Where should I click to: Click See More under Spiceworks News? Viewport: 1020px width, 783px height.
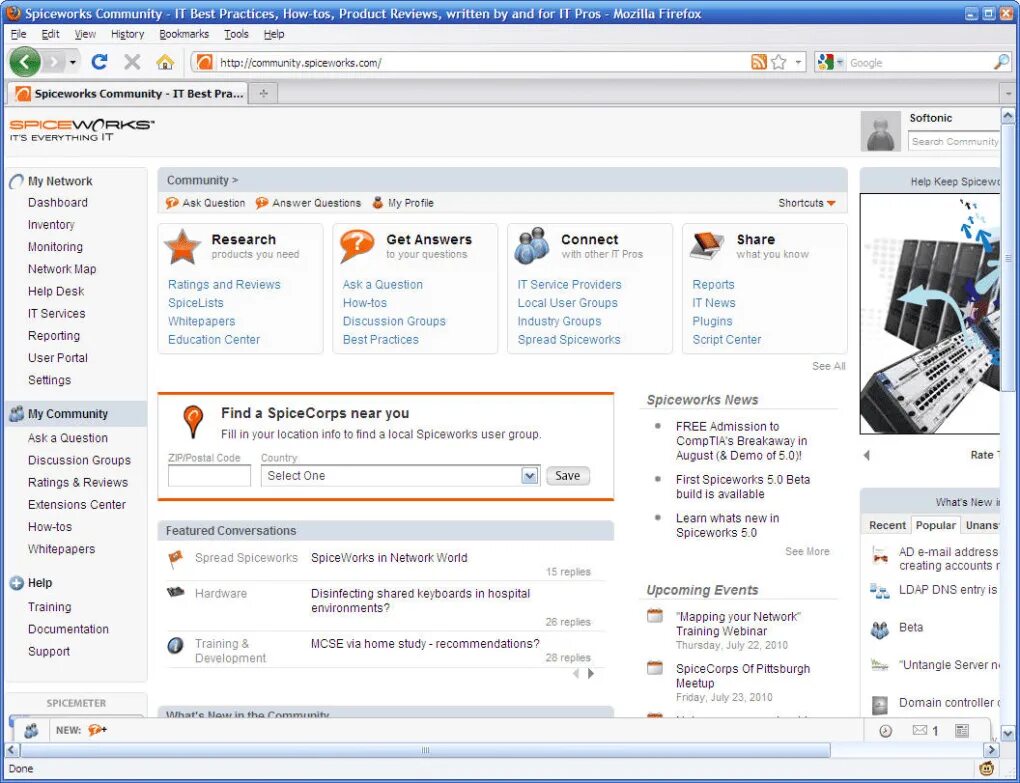click(x=807, y=551)
